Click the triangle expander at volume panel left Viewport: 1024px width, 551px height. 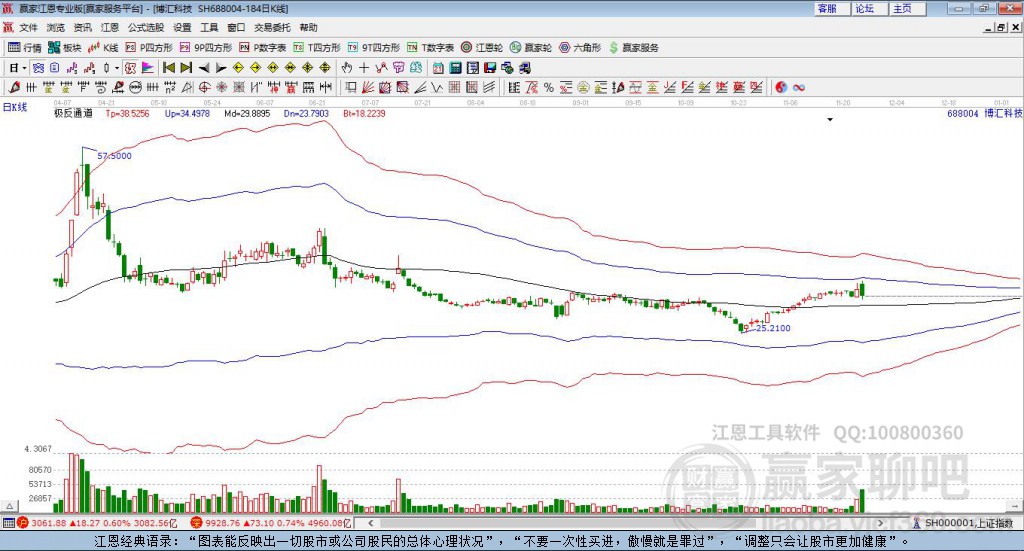(x=9, y=506)
